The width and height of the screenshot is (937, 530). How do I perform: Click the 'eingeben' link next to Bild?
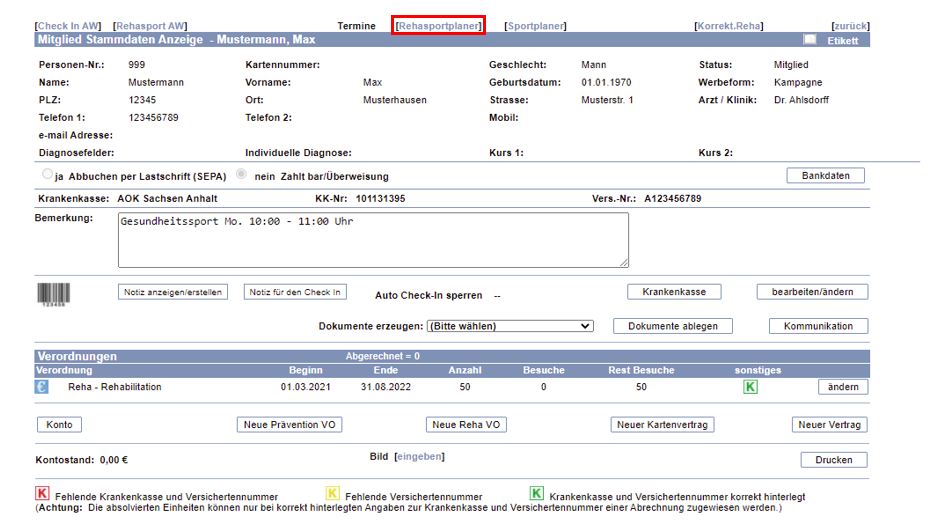coord(418,456)
